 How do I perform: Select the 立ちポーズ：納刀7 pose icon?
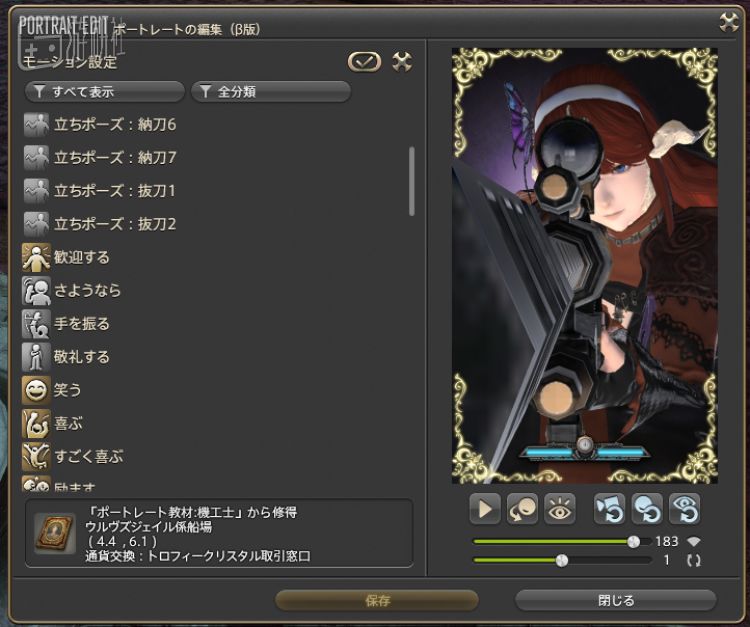click(x=36, y=157)
